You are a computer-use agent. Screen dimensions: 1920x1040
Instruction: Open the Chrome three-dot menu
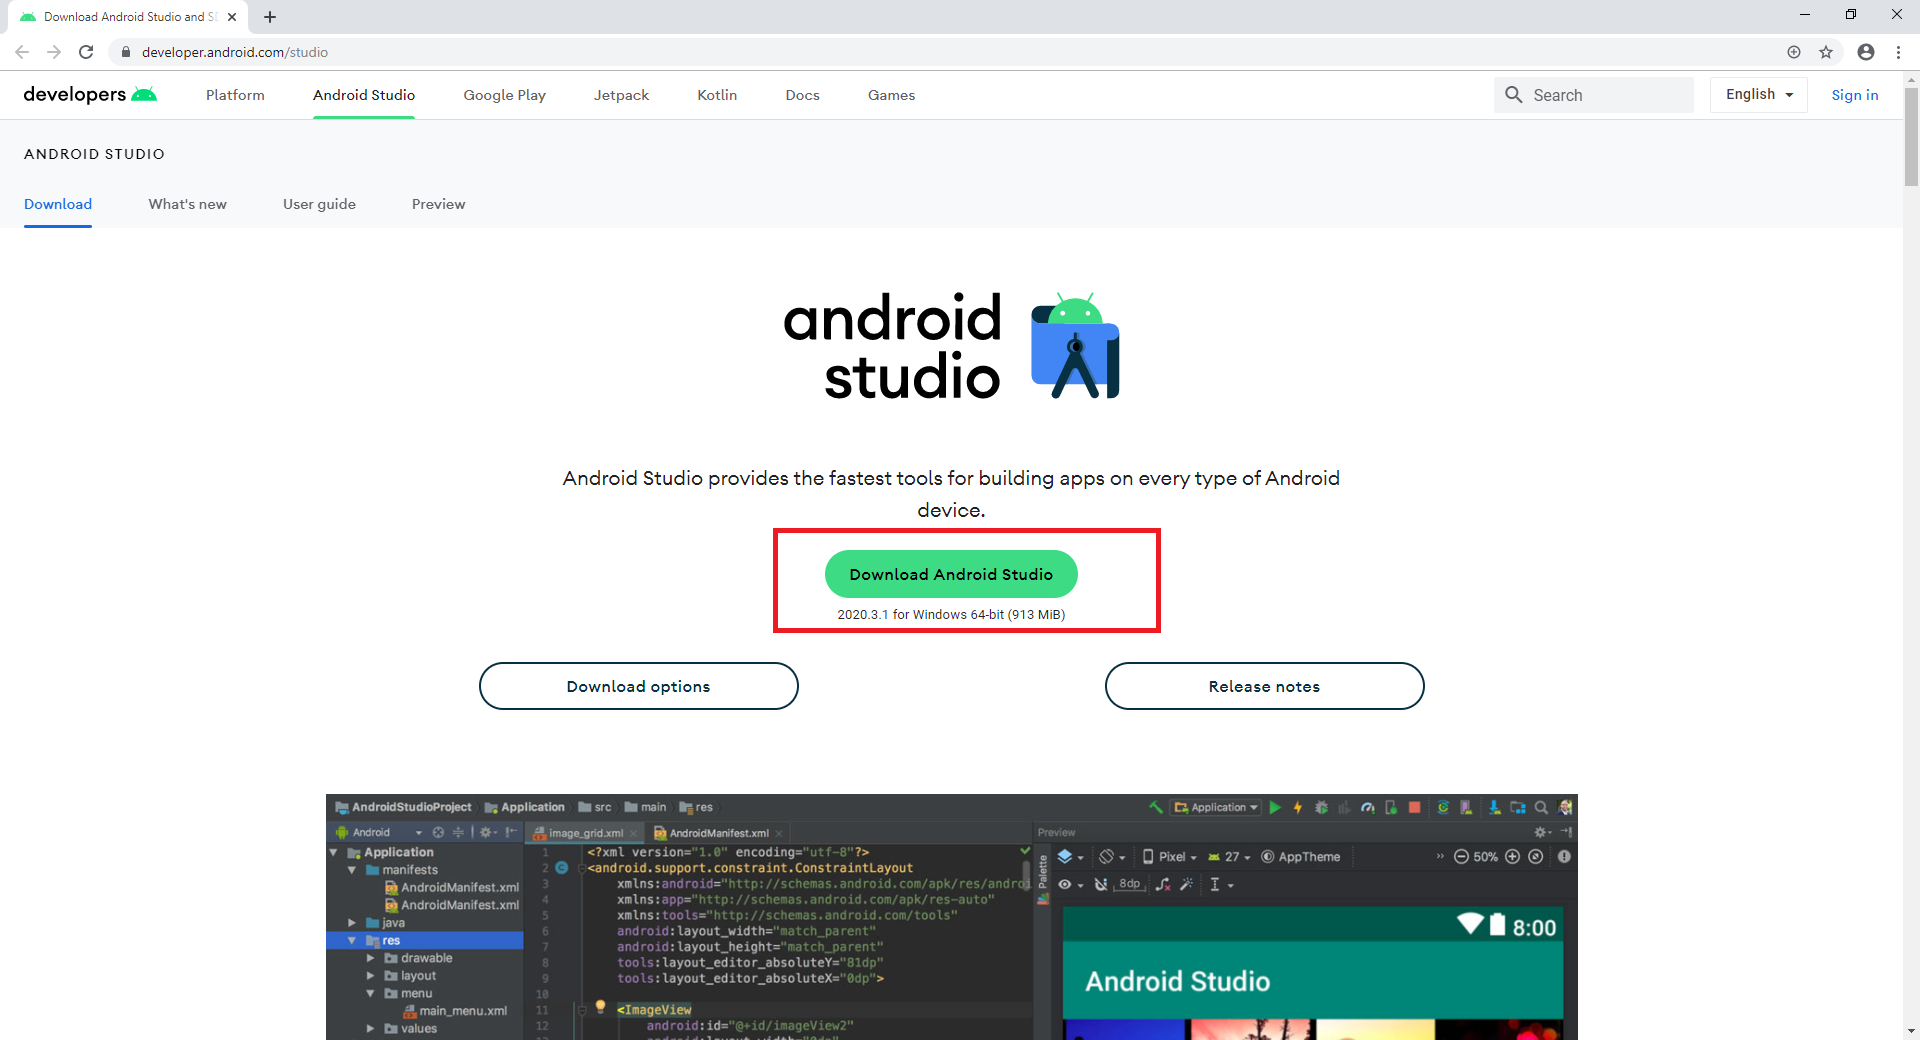(x=1898, y=52)
